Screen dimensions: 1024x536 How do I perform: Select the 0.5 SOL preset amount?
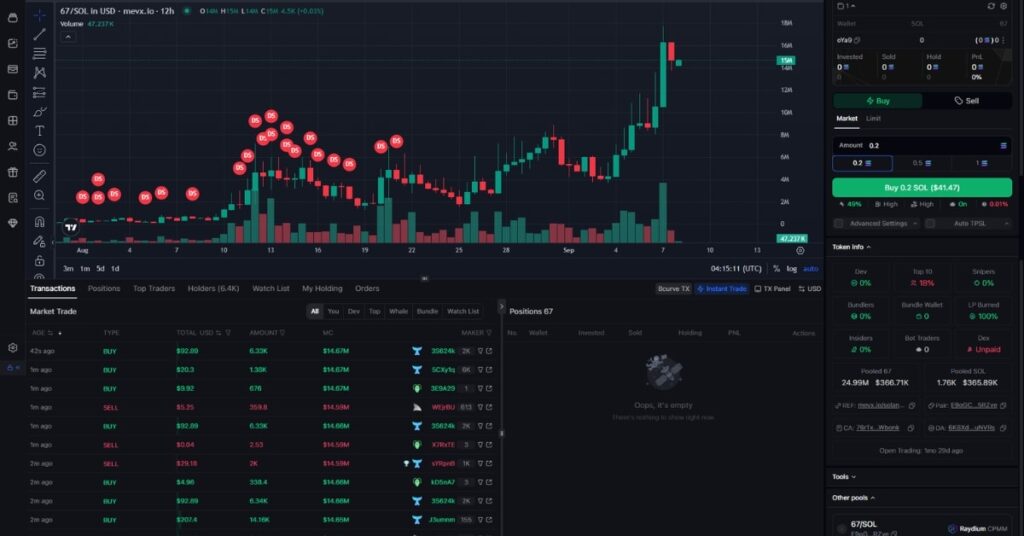(921, 163)
